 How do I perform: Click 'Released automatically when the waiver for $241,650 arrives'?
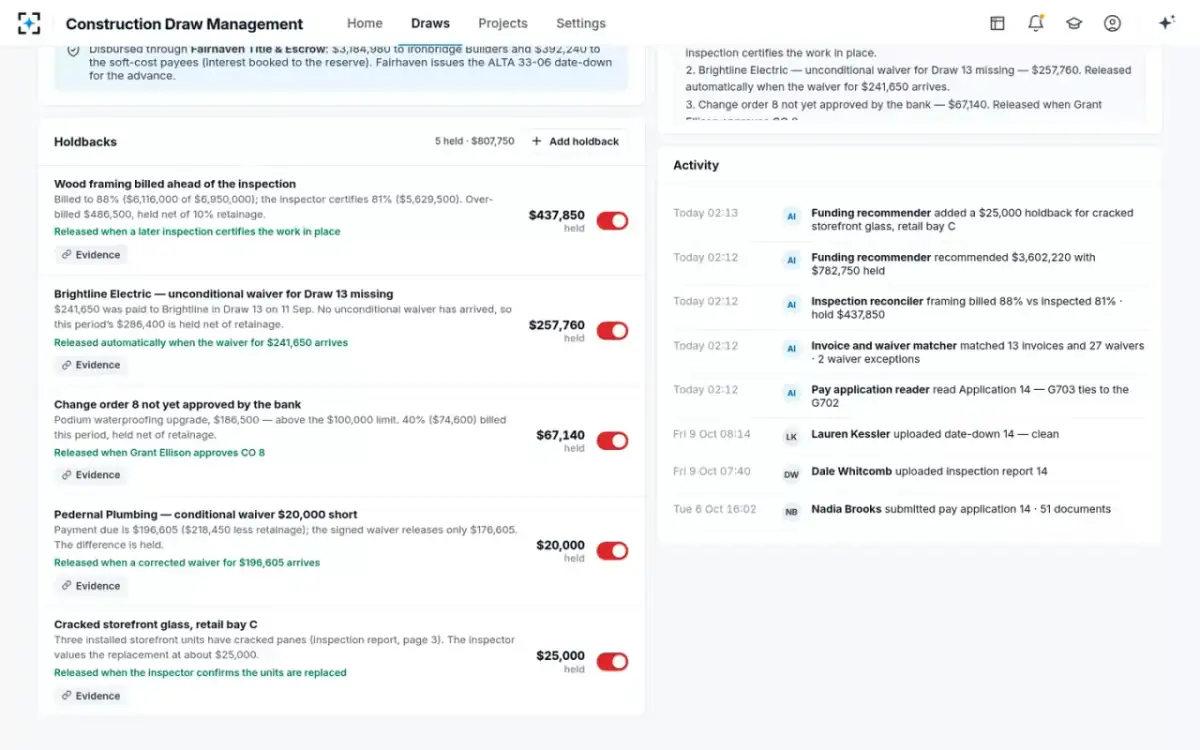[x=201, y=343]
